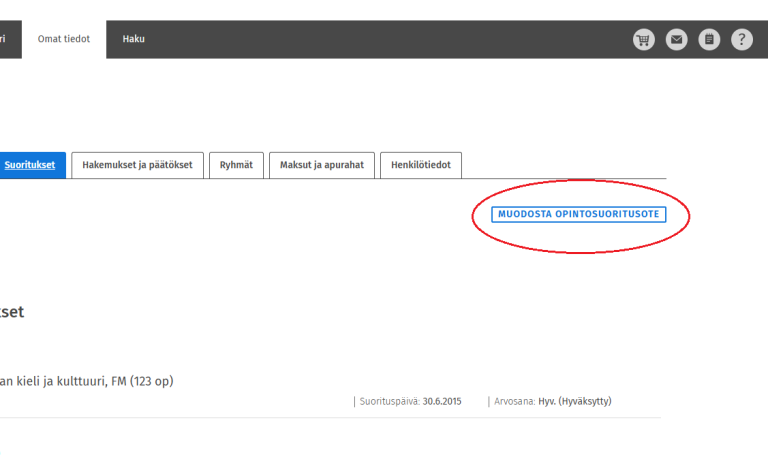Click the cut-off navigation item left of Omat tiedot
This screenshot has width=768, height=457.
(5, 39)
